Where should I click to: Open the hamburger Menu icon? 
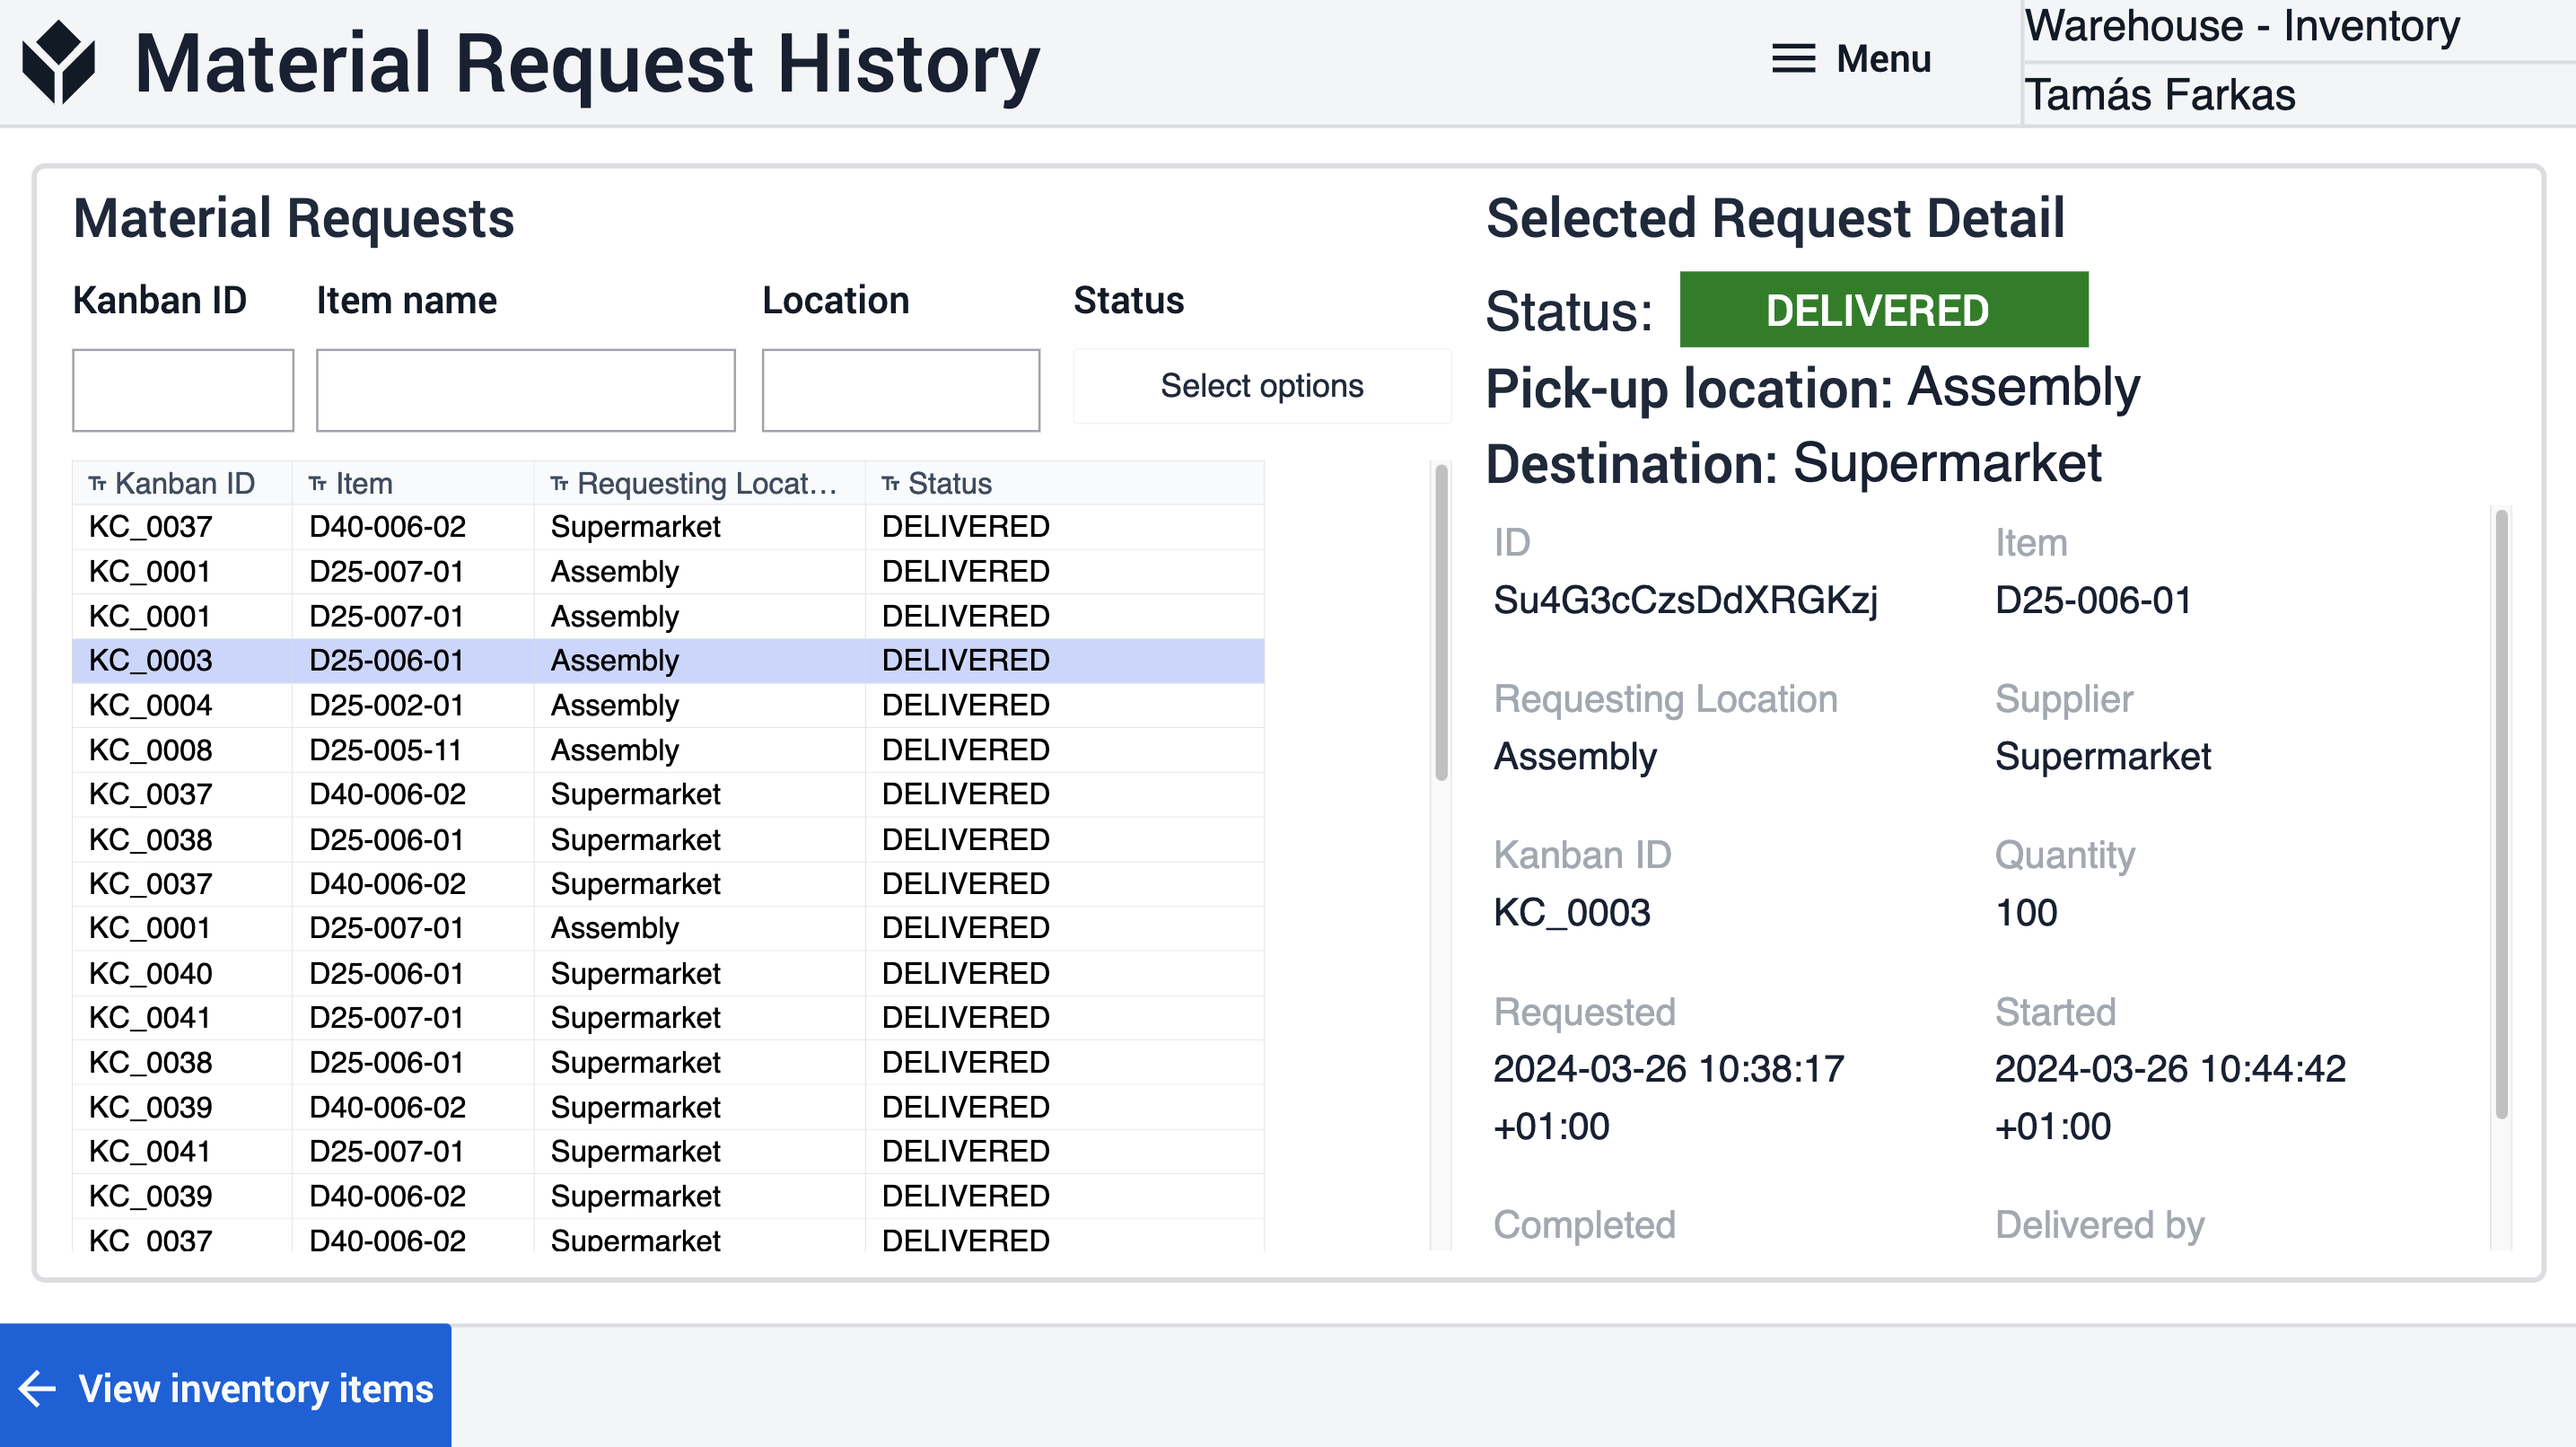tap(1793, 59)
